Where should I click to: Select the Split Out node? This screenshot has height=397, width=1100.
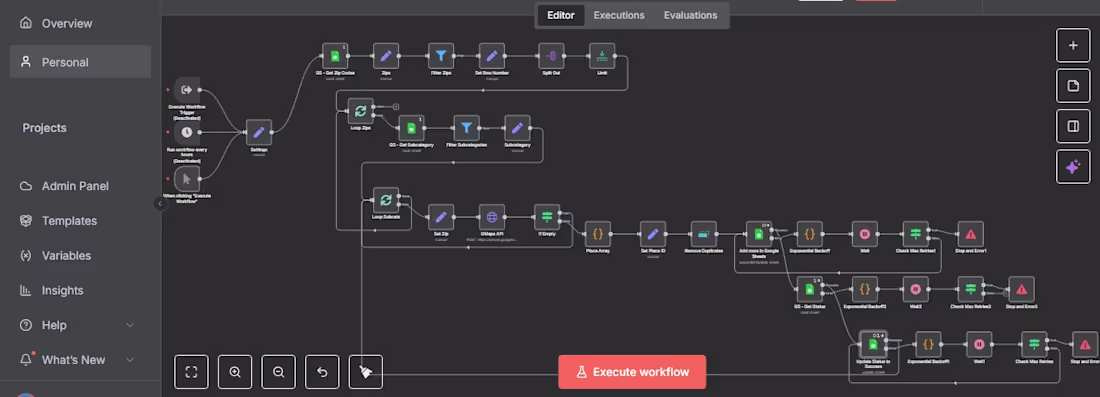551,55
